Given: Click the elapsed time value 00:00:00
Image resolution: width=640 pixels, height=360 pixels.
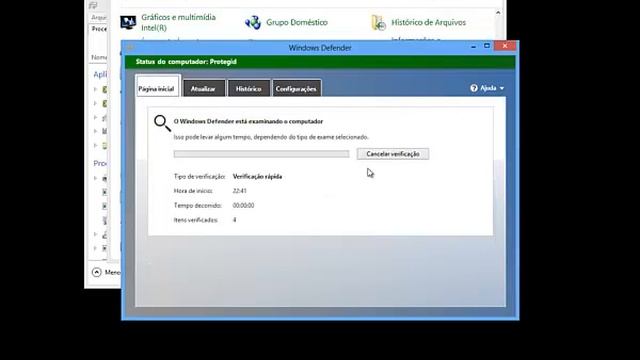Looking at the screenshot, I should click(x=243, y=205).
